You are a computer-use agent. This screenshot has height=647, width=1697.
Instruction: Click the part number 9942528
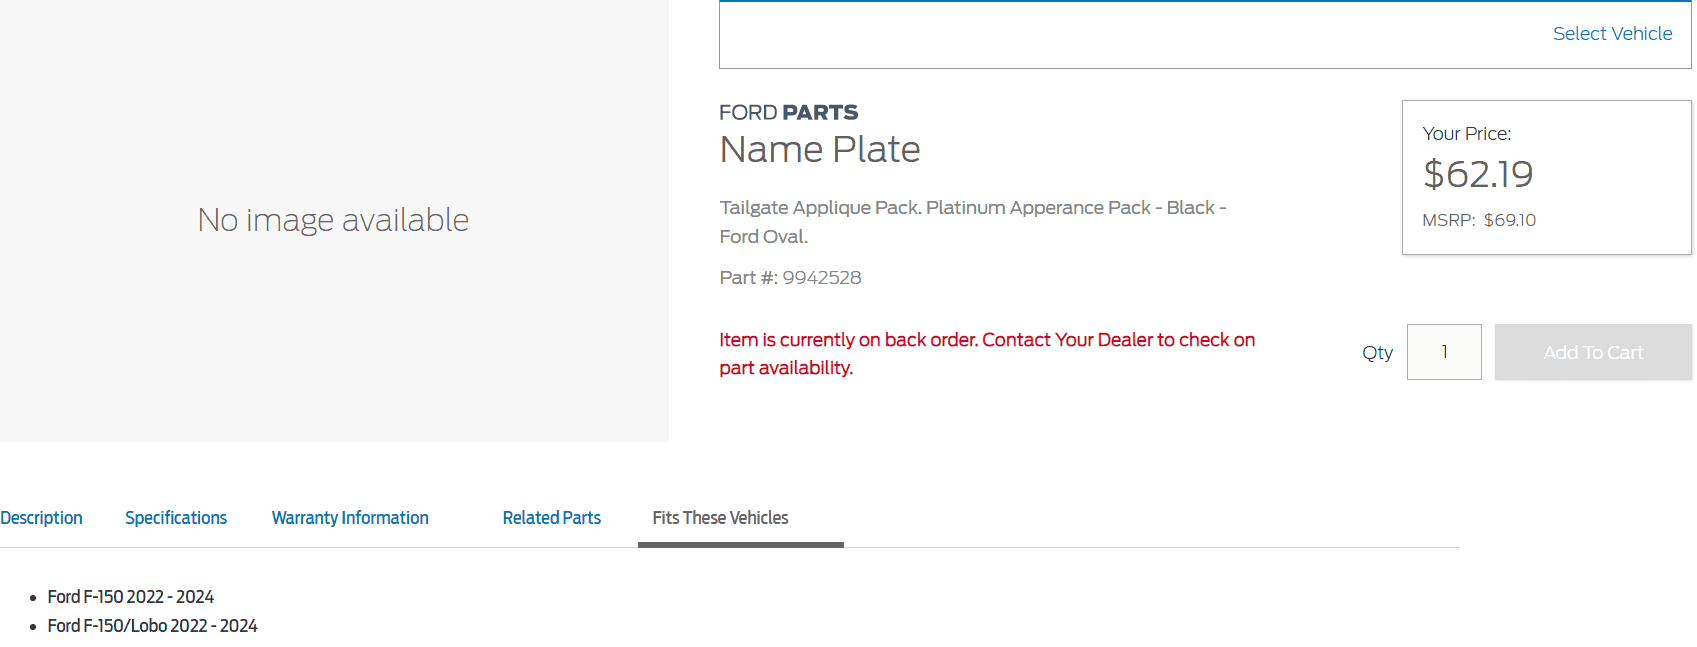821,278
